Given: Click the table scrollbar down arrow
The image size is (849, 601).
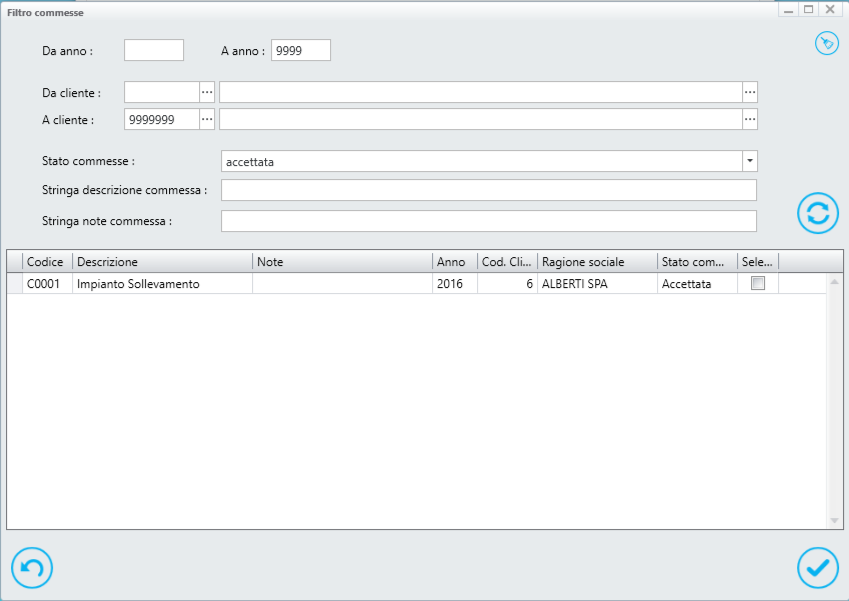Looking at the screenshot, I should pyautogui.click(x=834, y=521).
